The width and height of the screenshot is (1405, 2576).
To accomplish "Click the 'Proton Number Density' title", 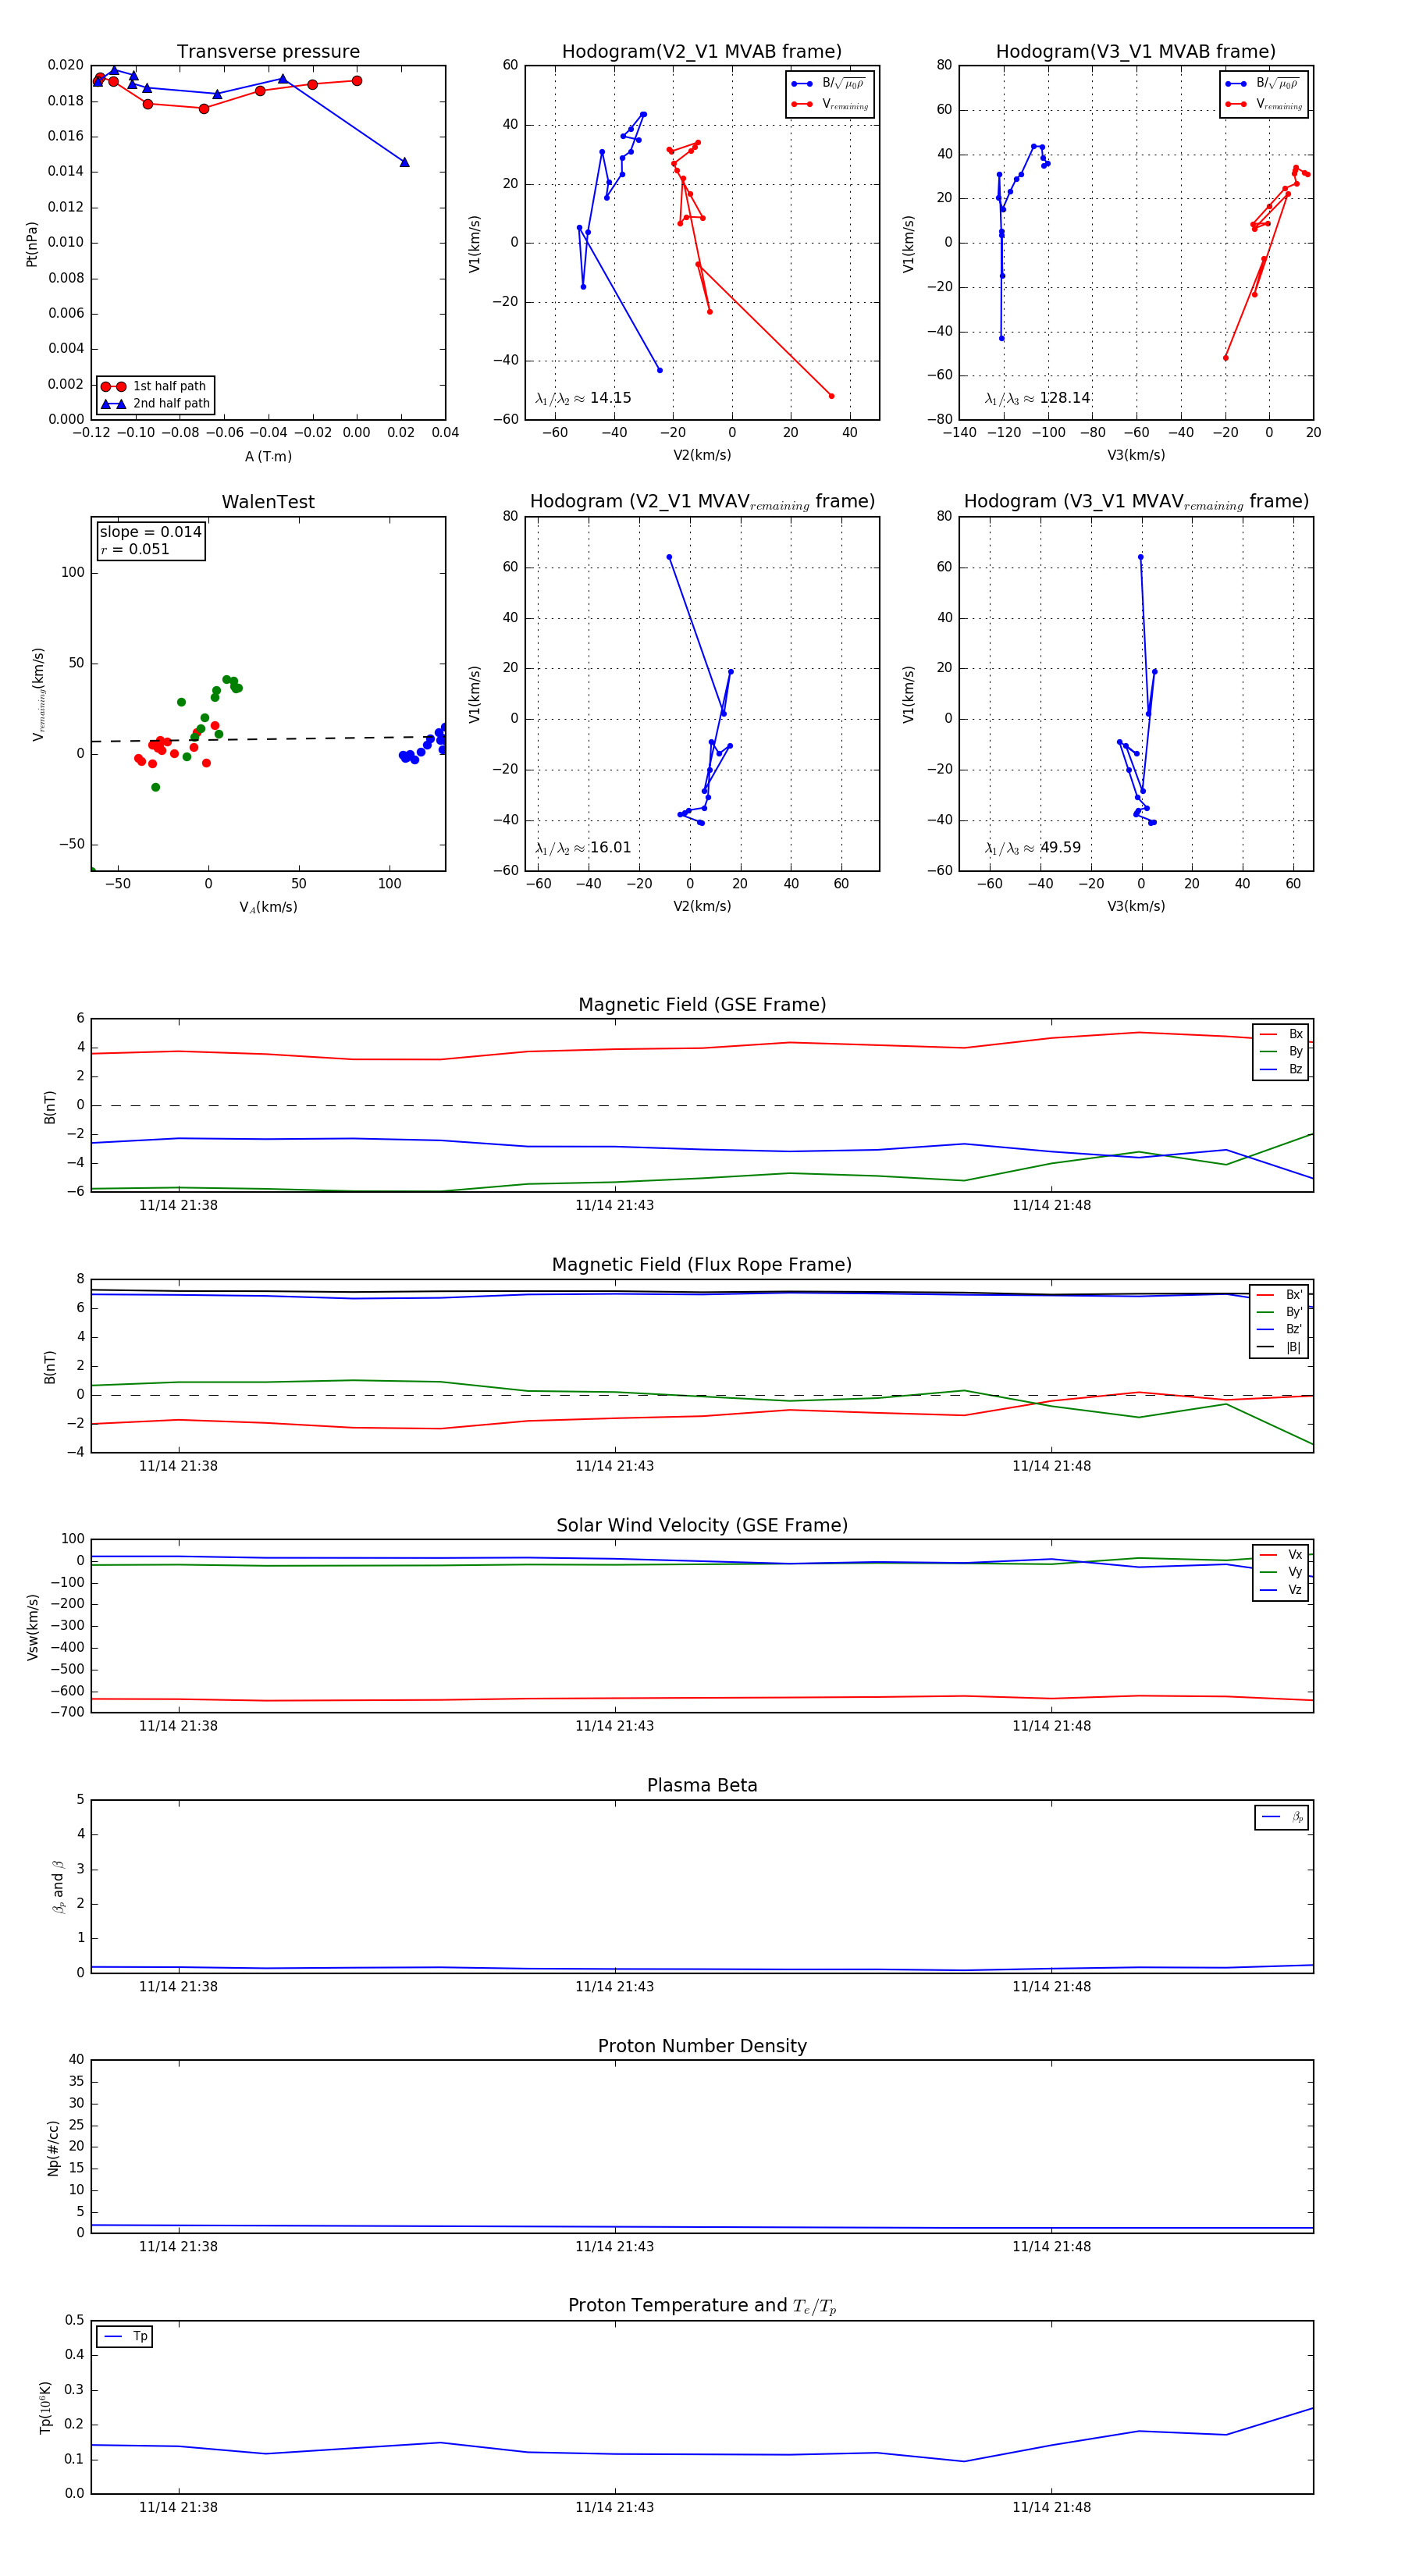I will tap(702, 2046).
